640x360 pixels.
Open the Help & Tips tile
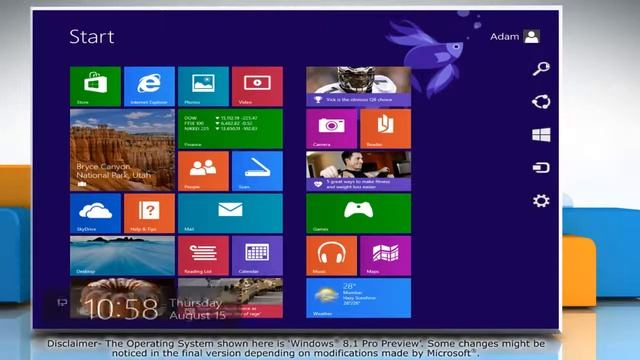[149, 213]
